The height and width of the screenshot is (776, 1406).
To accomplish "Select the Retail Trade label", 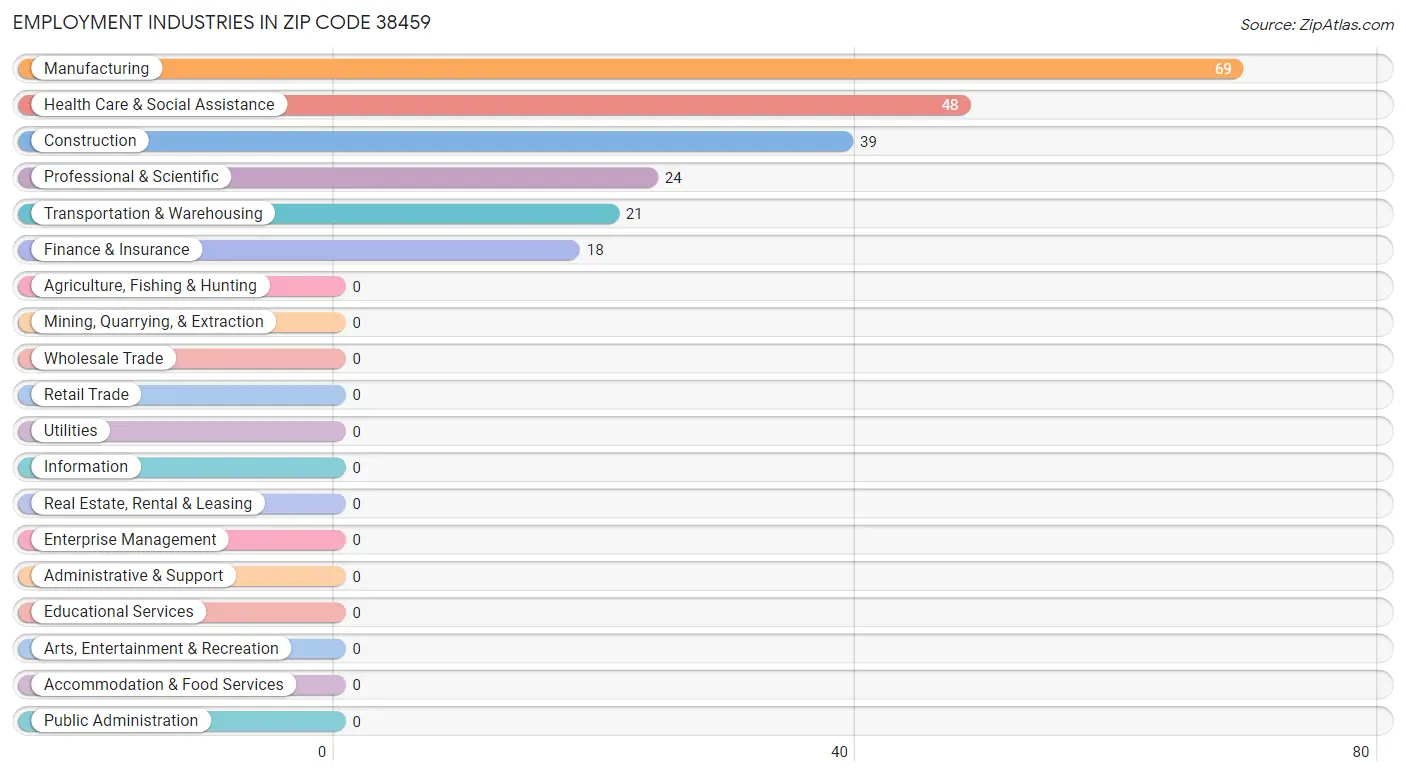I will pyautogui.click(x=86, y=395).
